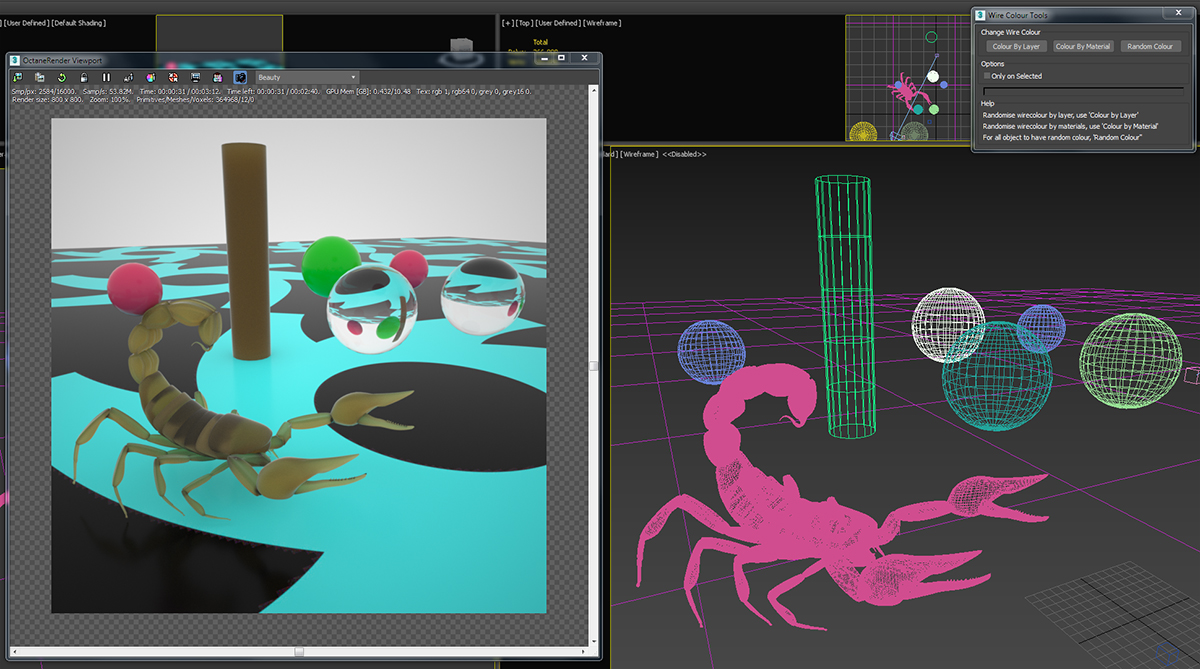Open the [Top] viewport view menu

pyautogui.click(x=526, y=22)
